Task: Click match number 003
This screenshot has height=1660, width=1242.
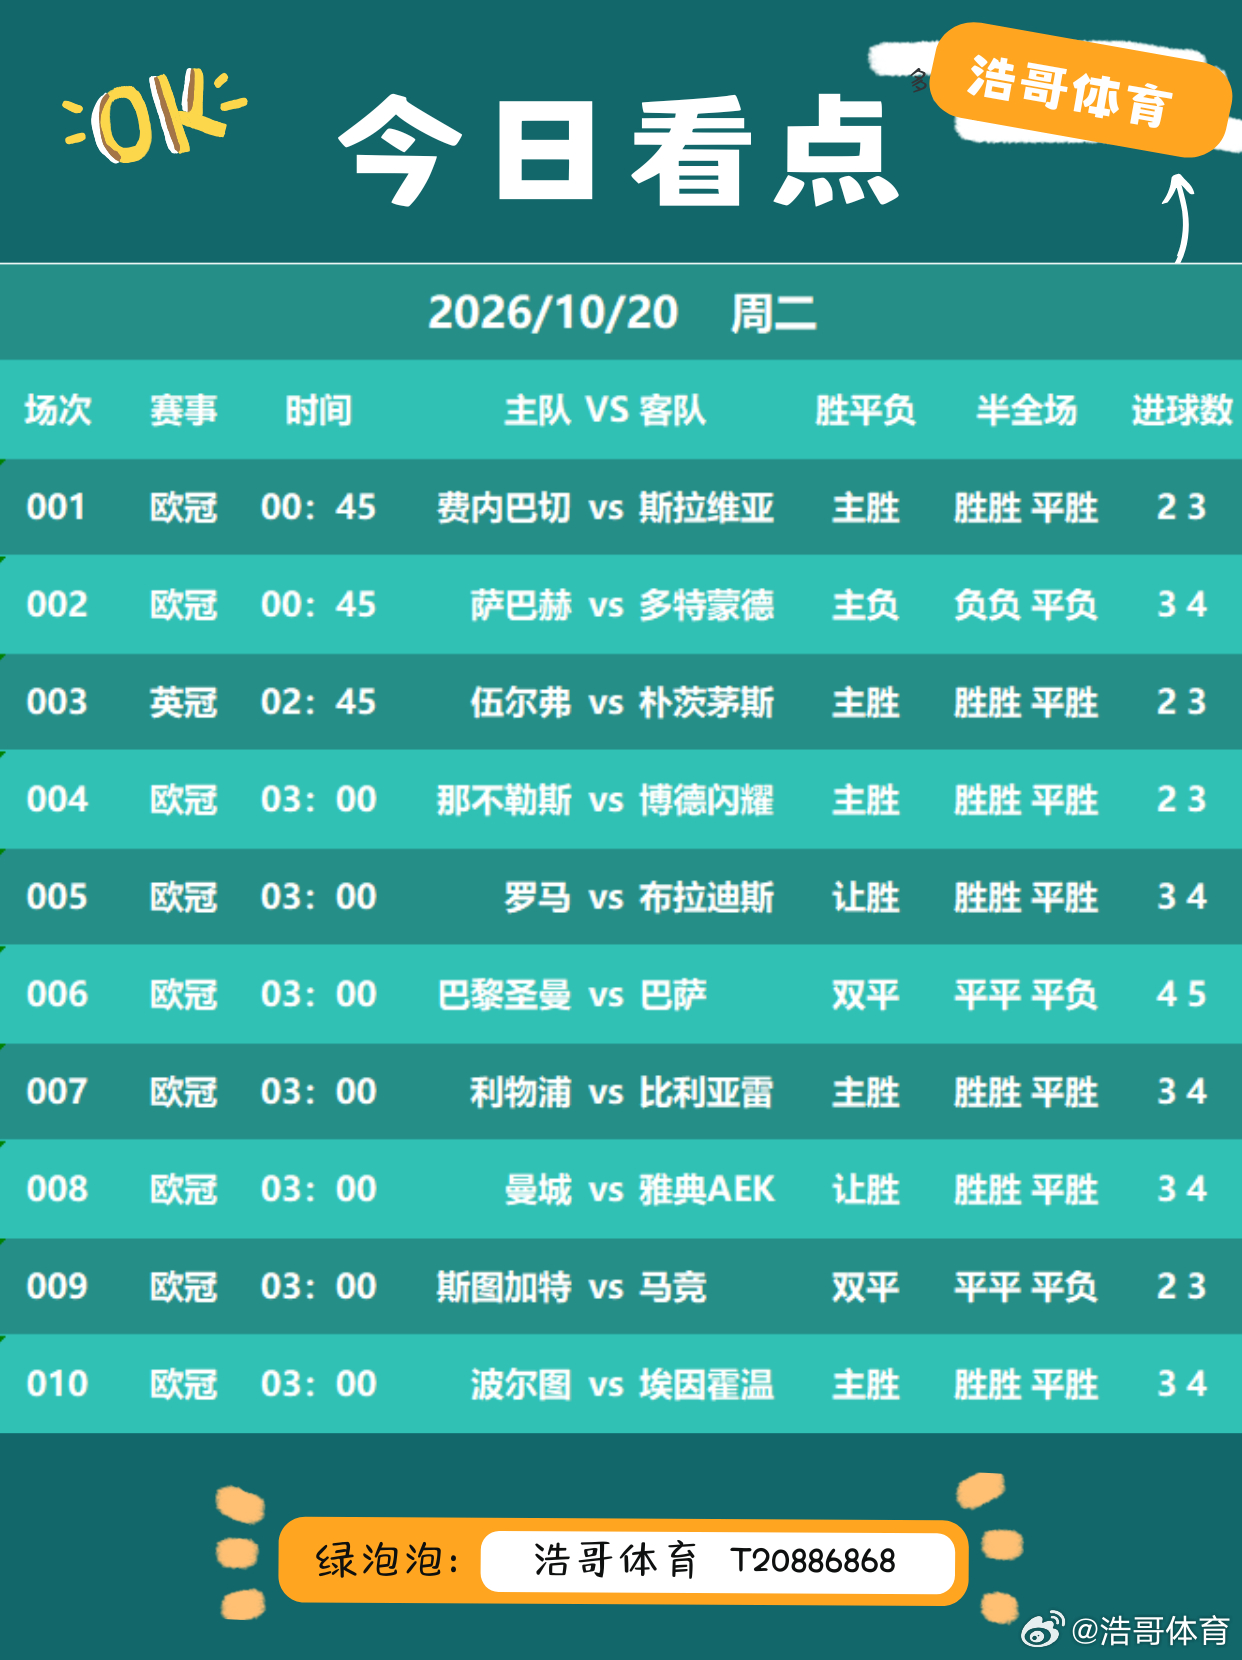Action: (57, 702)
